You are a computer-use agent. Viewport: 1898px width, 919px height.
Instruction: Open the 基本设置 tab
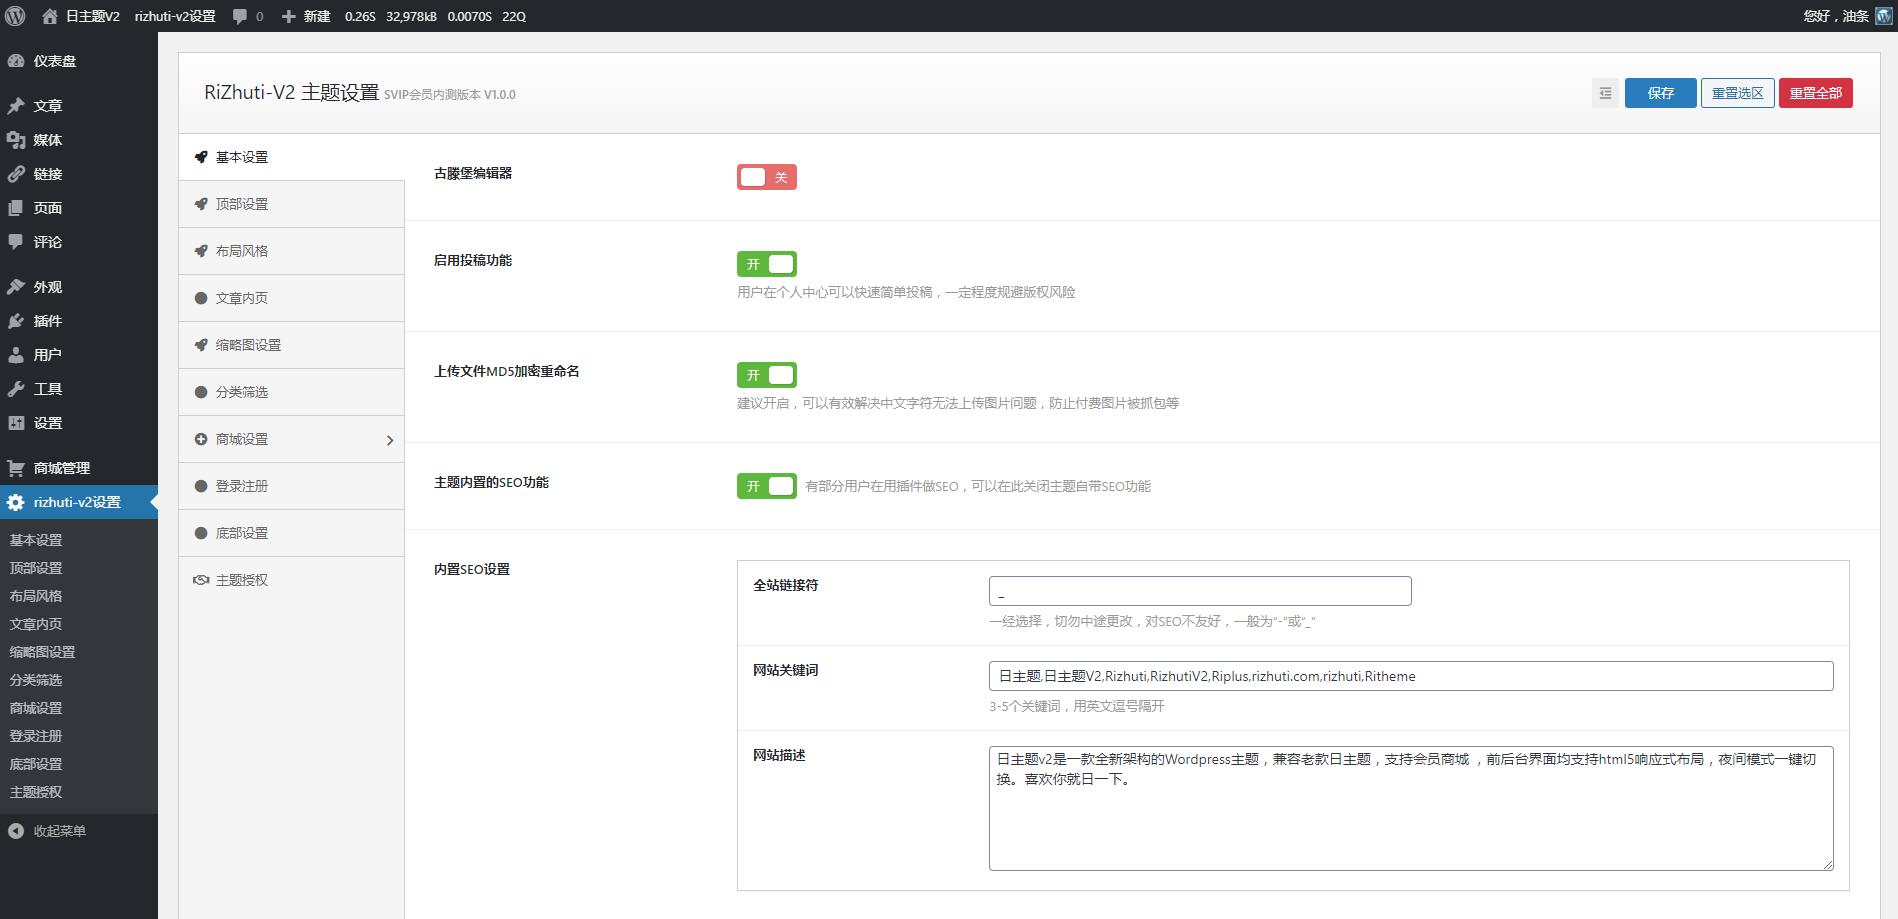tap(291, 157)
